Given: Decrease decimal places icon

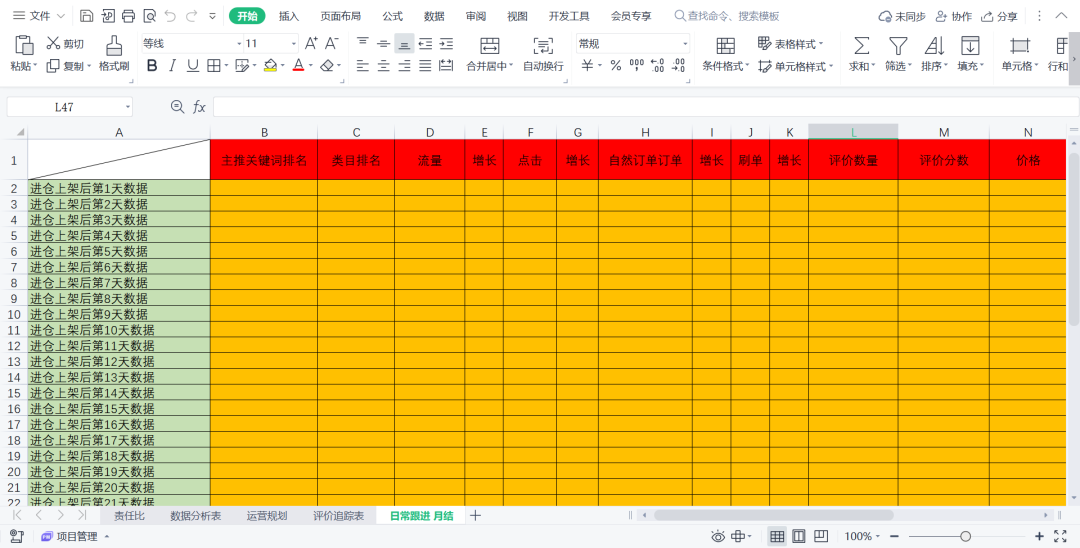Looking at the screenshot, I should 678,65.
